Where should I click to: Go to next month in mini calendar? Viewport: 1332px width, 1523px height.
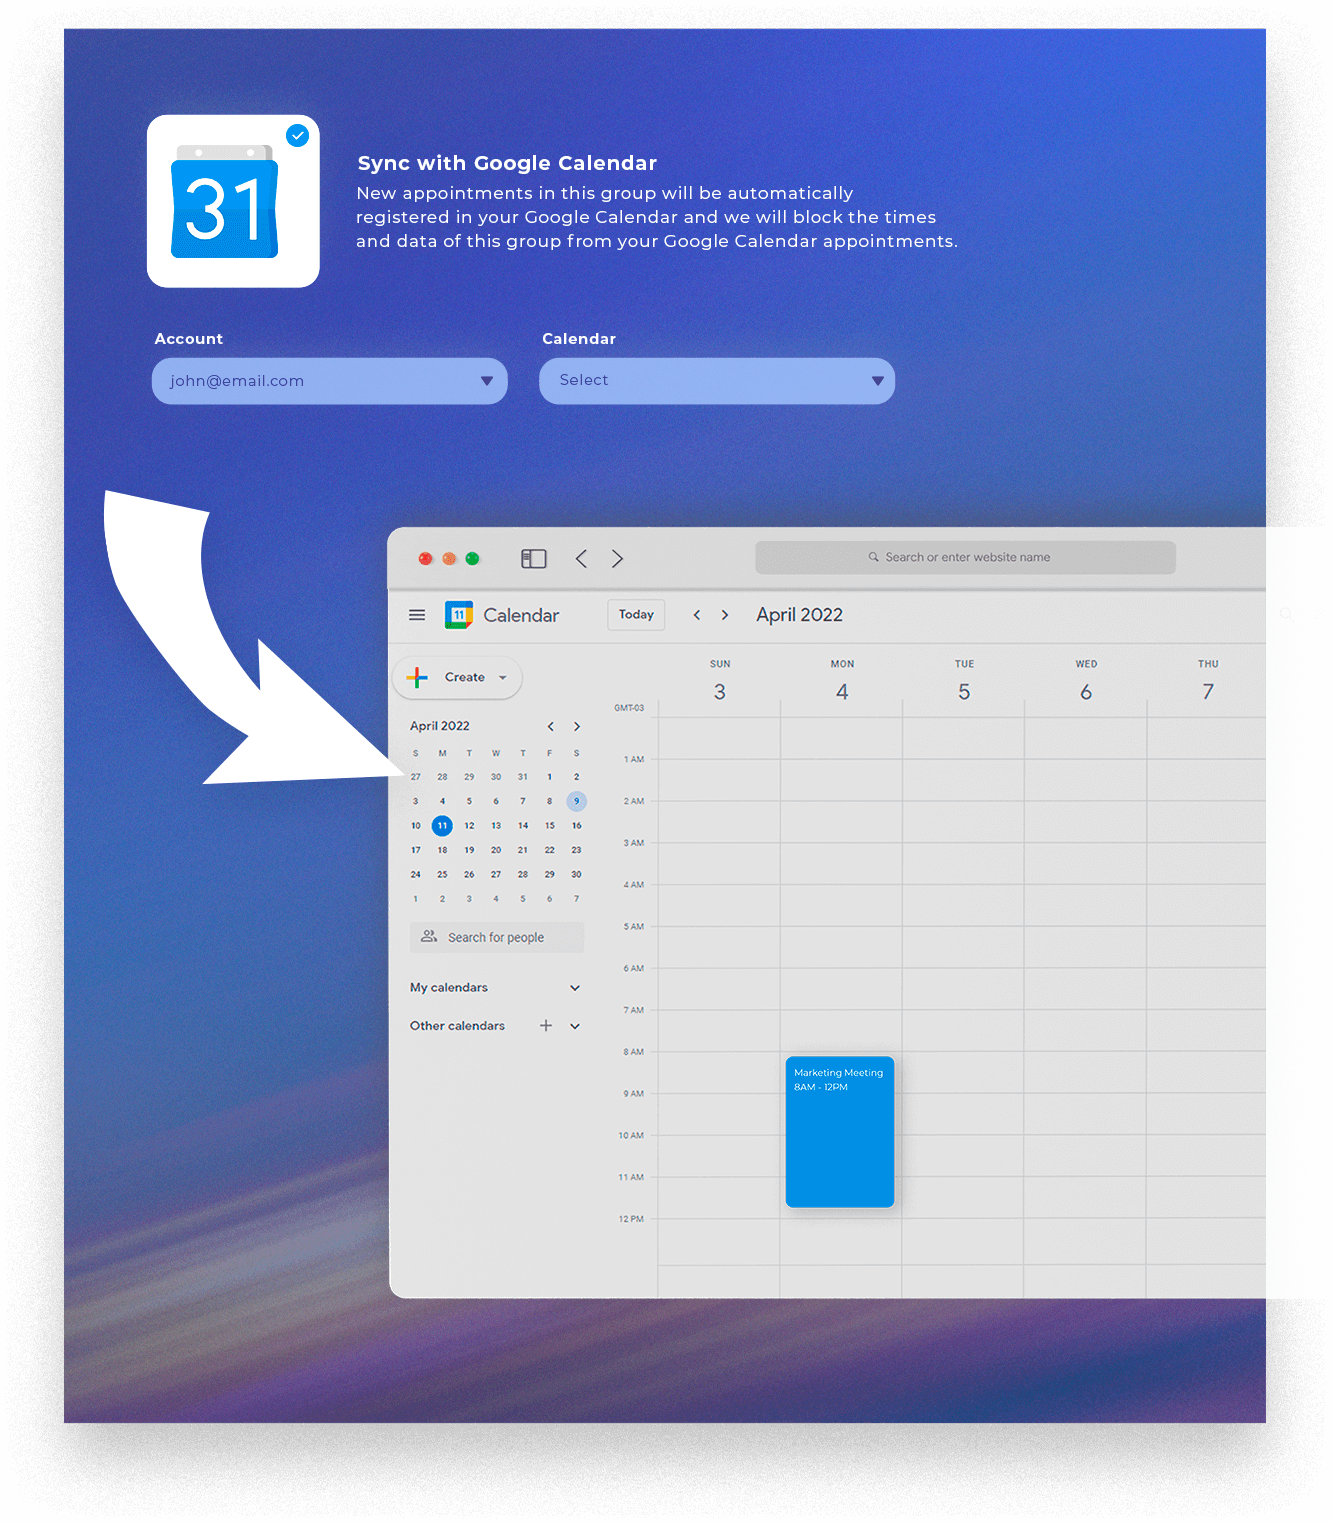pos(577,726)
